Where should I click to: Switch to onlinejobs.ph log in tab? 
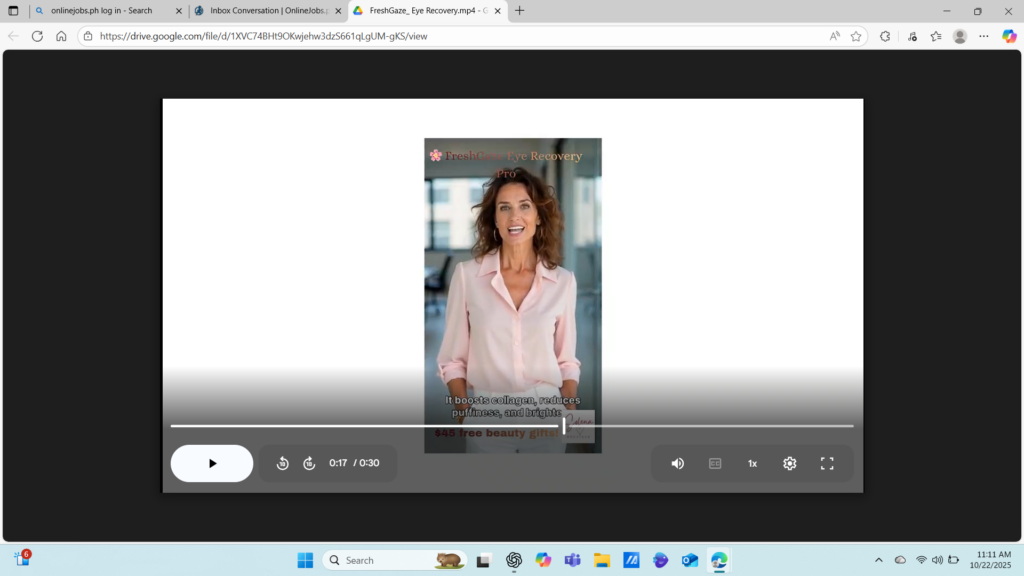pos(101,10)
